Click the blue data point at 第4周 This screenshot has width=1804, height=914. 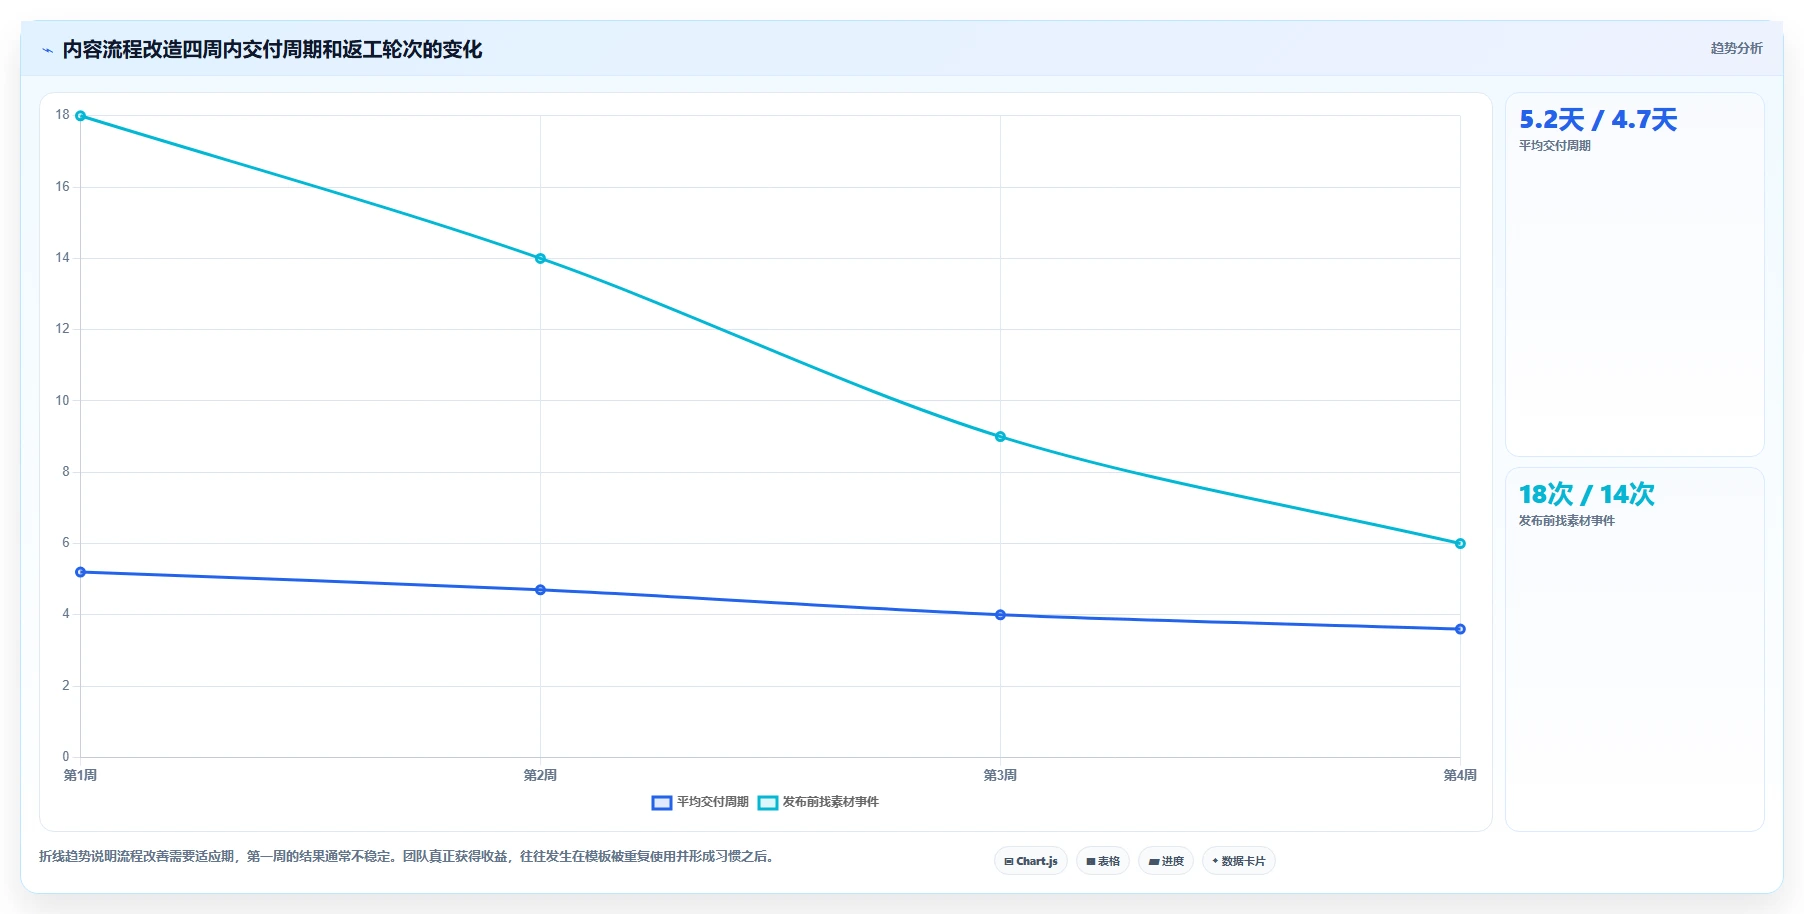point(1460,629)
